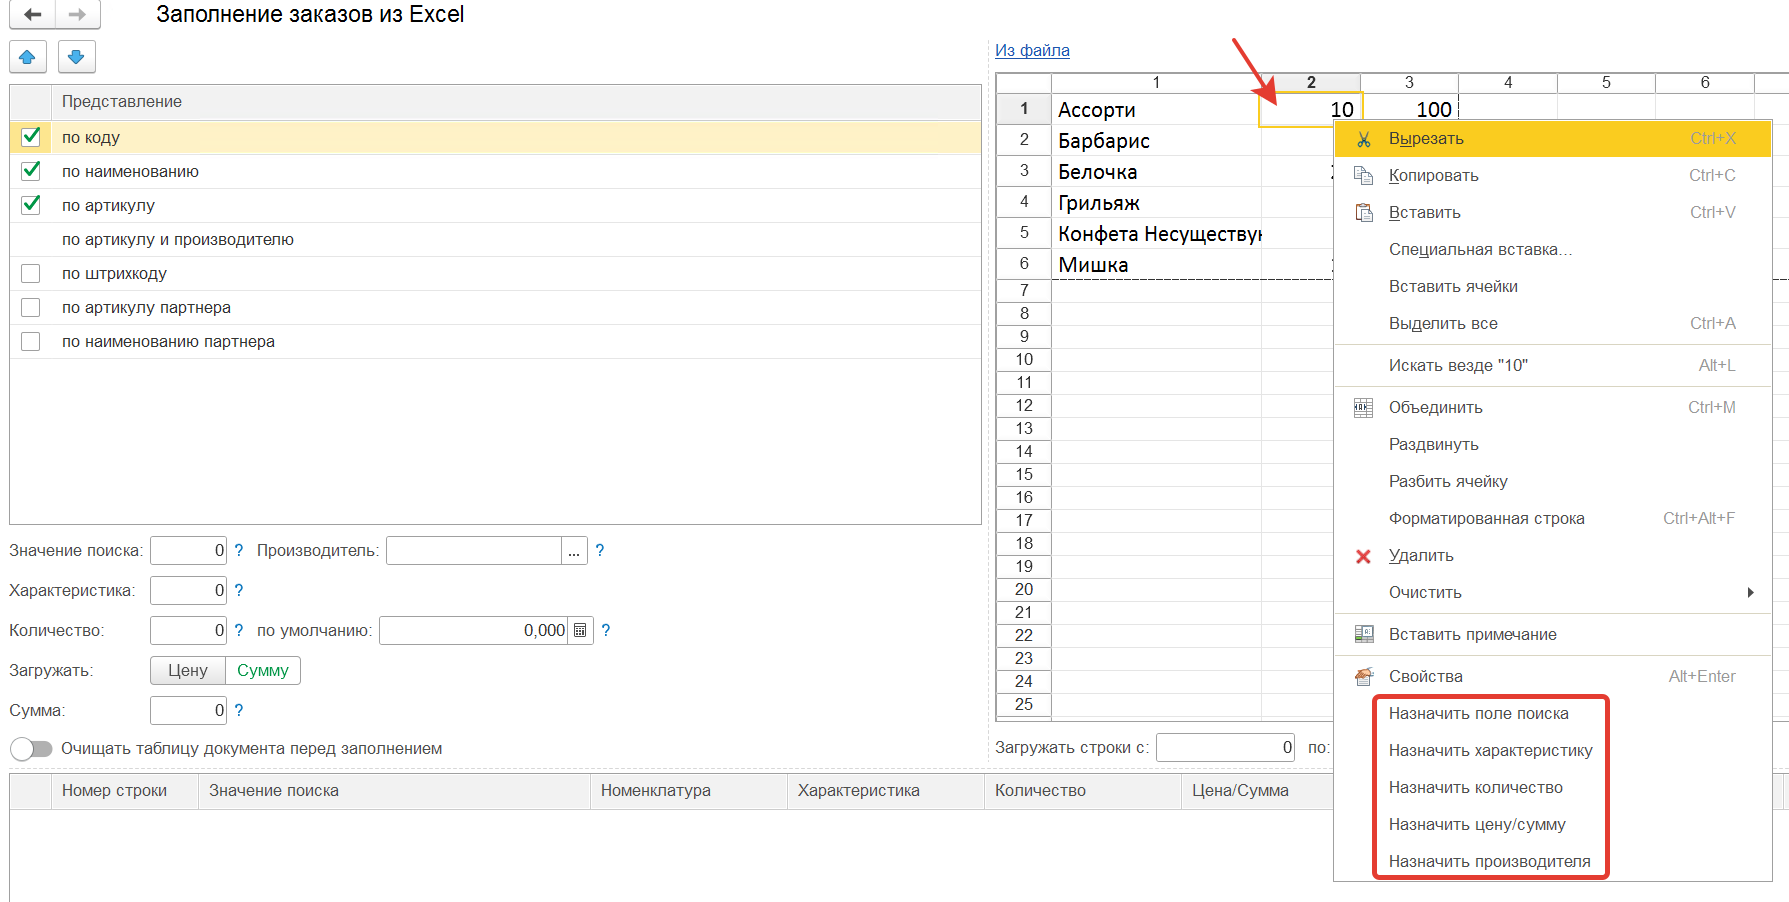Enable the по наименованию партнера checkbox
This screenshot has height=902, width=1789.
31,341
